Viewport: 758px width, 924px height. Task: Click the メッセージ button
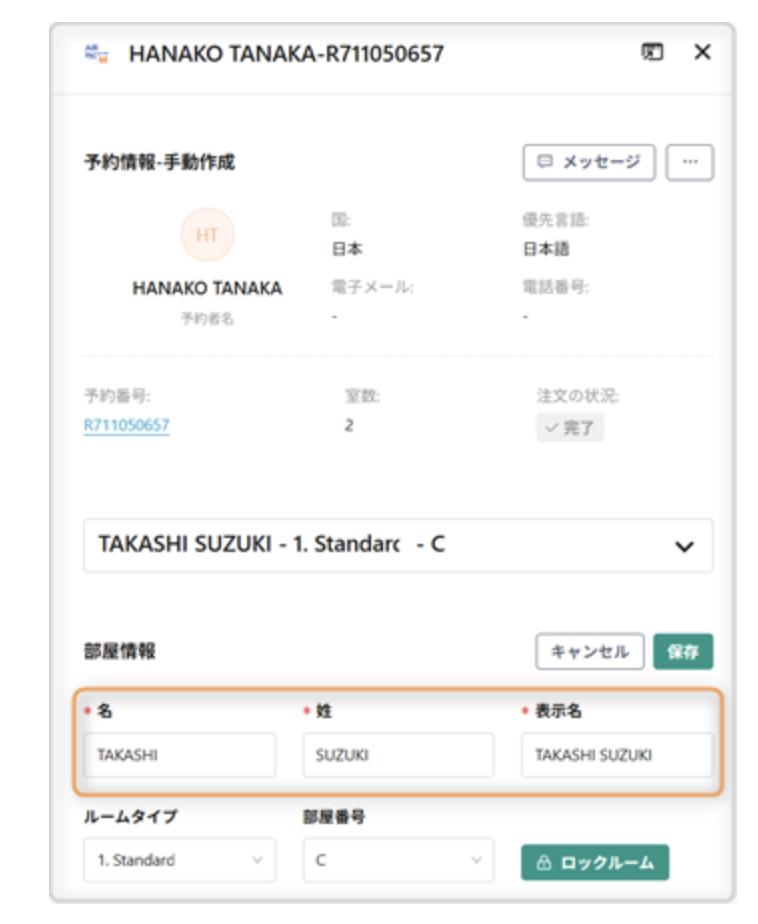[589, 162]
